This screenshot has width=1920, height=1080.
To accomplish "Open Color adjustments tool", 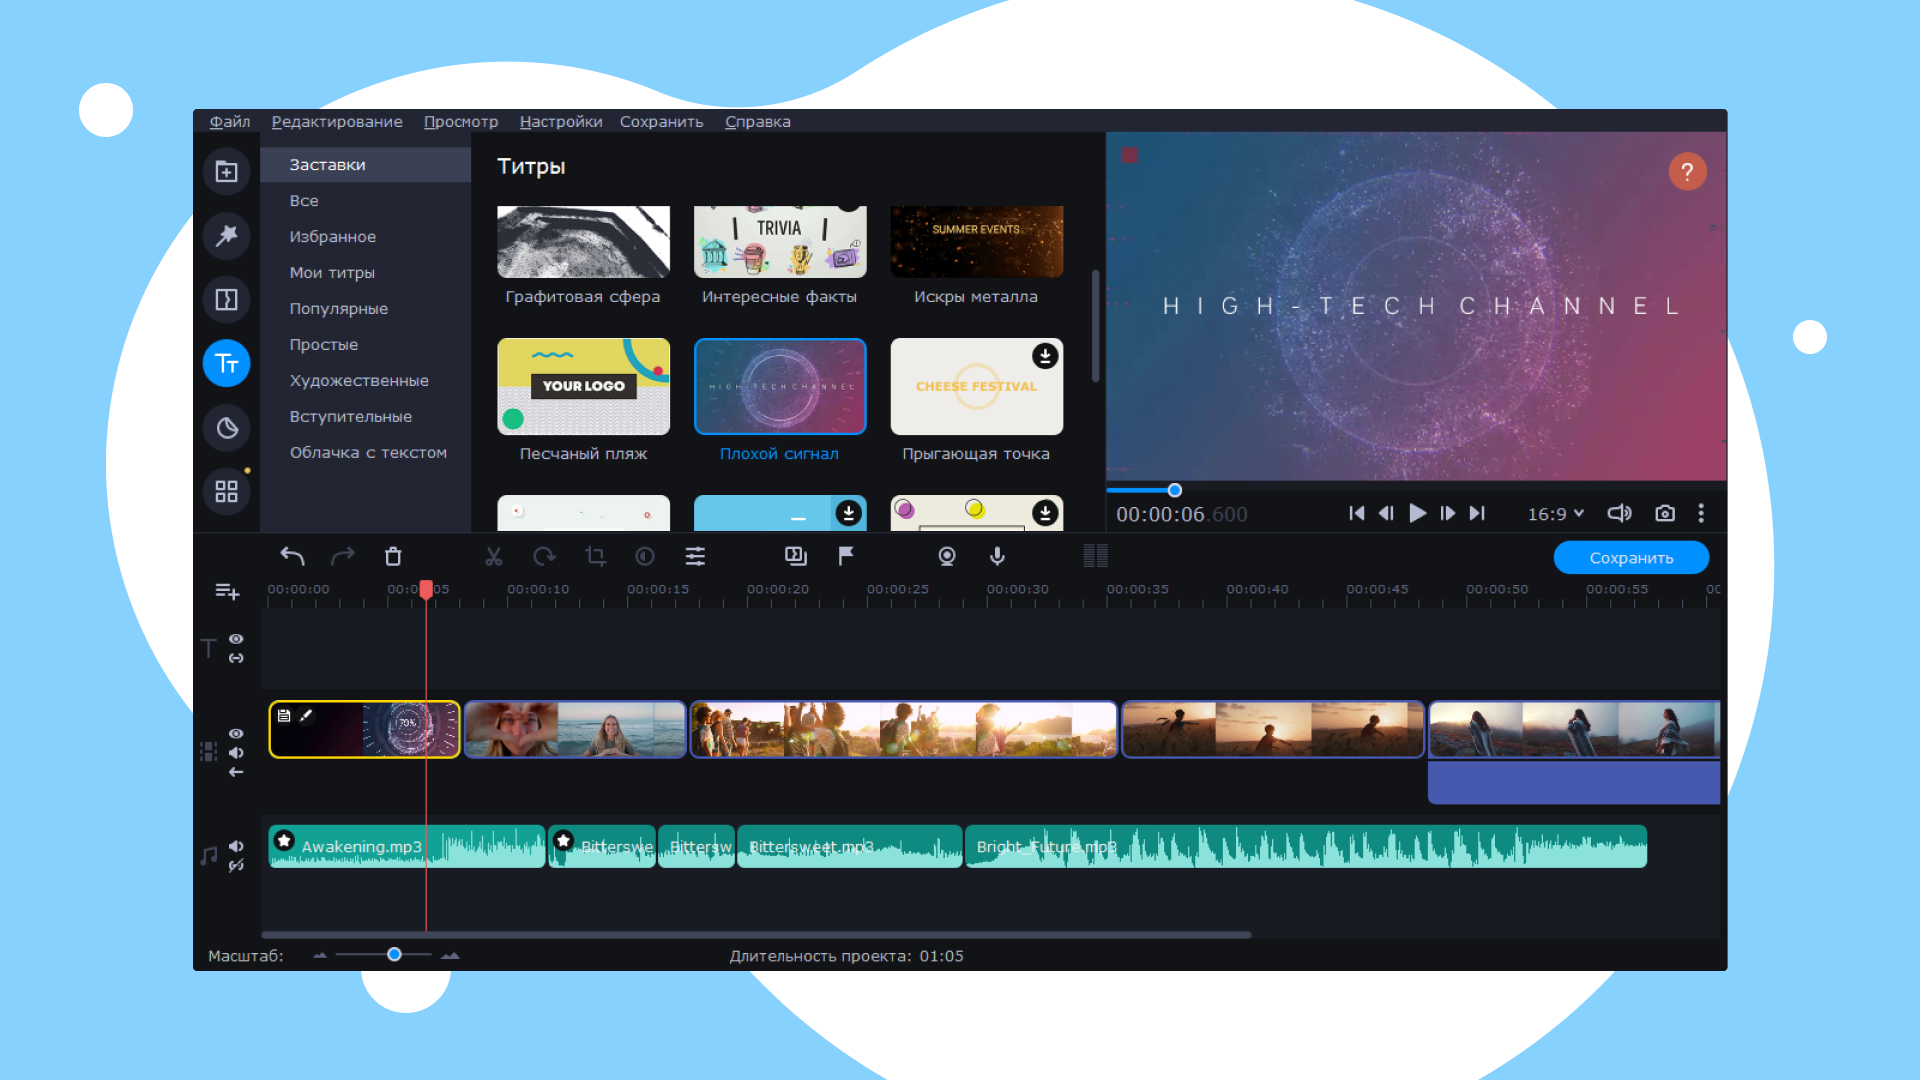I will point(645,556).
